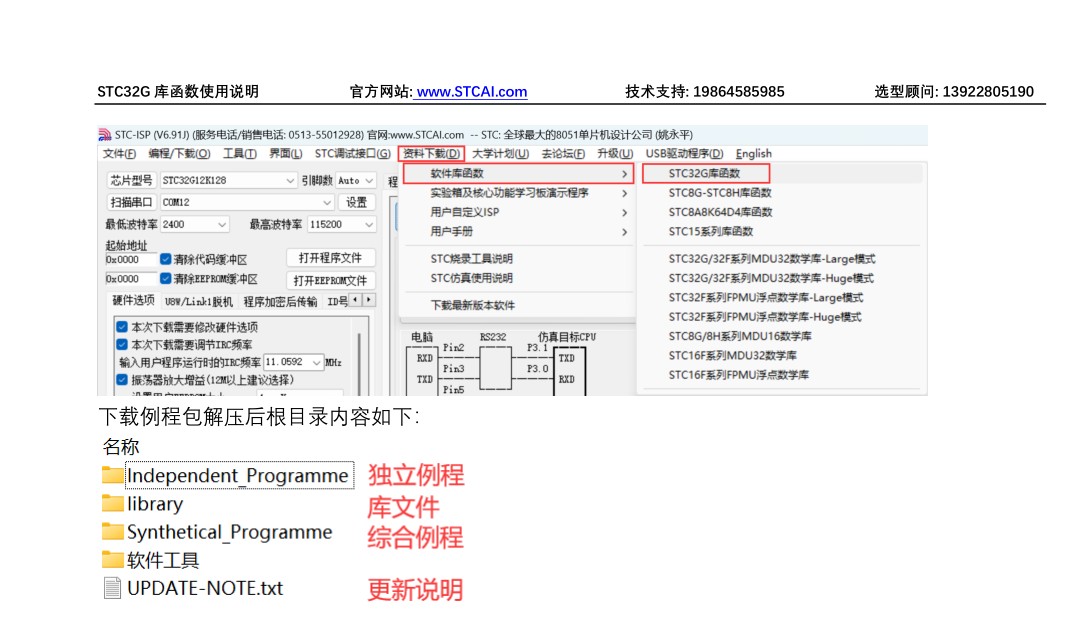The height and width of the screenshot is (630, 1079).
Task: Click the hardware options vertical scrollbar
Action: [x=359, y=363]
